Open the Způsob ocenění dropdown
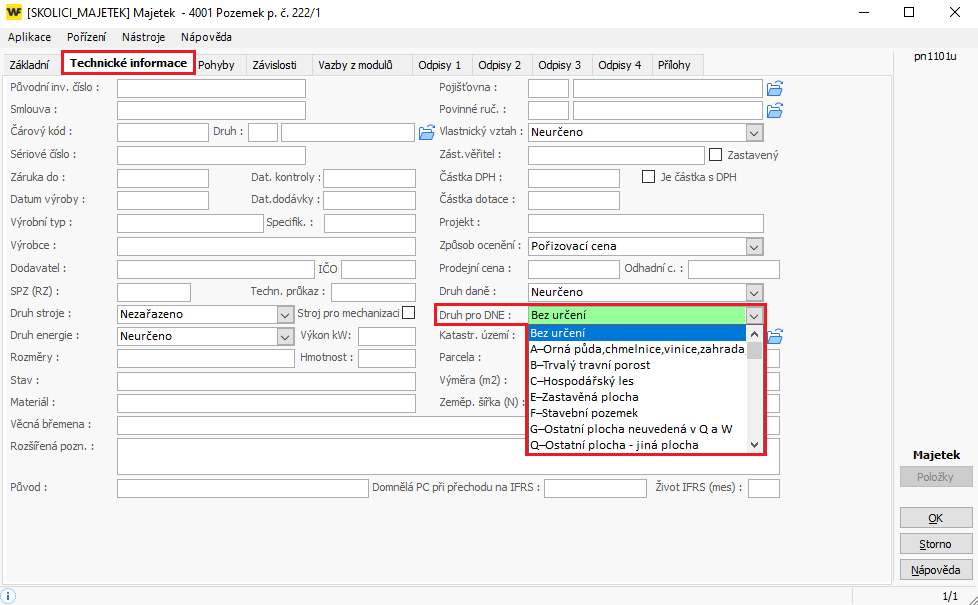 (x=754, y=246)
